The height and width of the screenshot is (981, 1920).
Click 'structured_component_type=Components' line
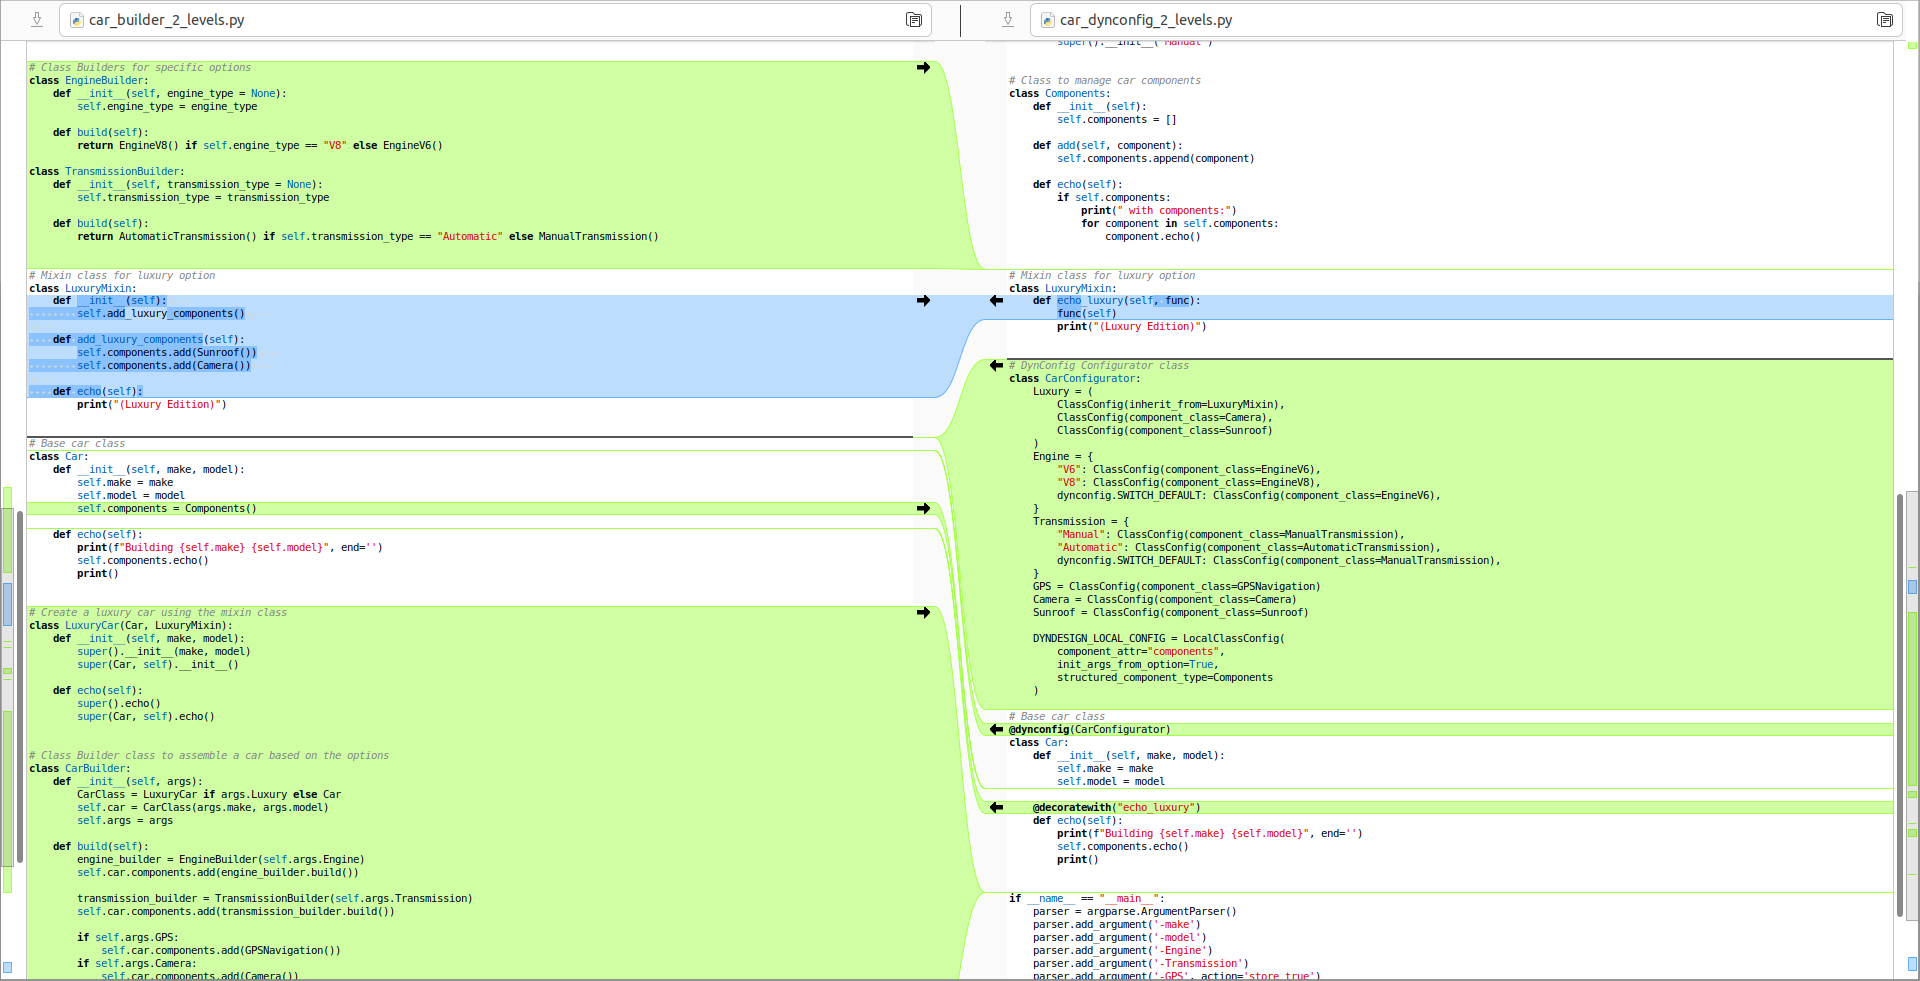[1164, 677]
